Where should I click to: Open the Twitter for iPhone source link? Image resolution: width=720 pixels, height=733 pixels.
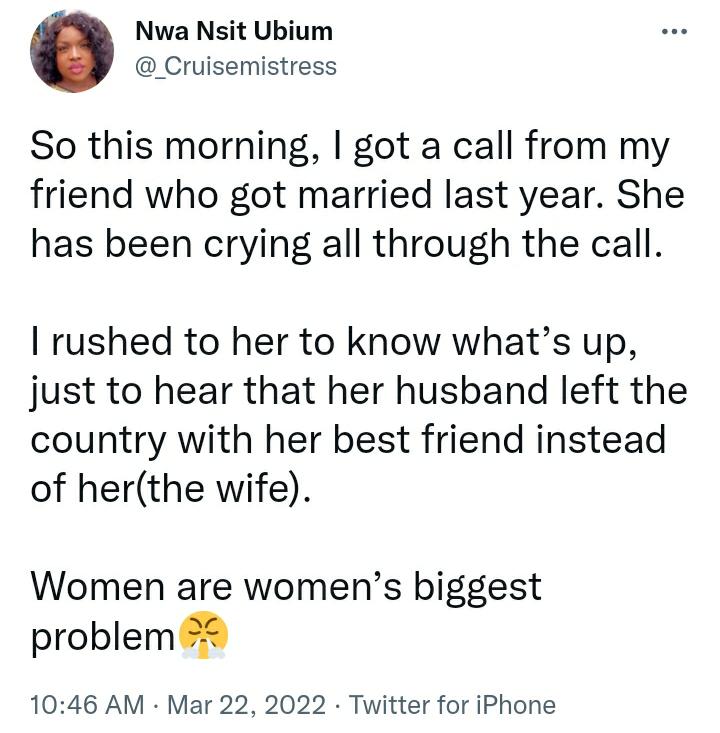452,704
